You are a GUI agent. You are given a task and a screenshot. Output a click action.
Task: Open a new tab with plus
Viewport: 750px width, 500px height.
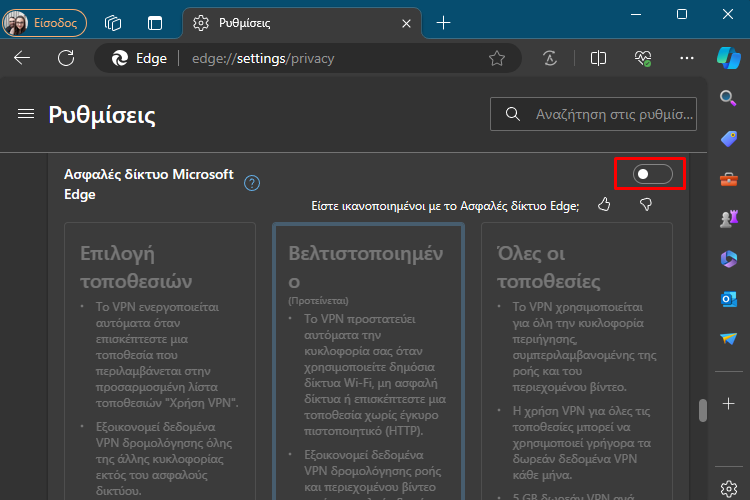443,22
